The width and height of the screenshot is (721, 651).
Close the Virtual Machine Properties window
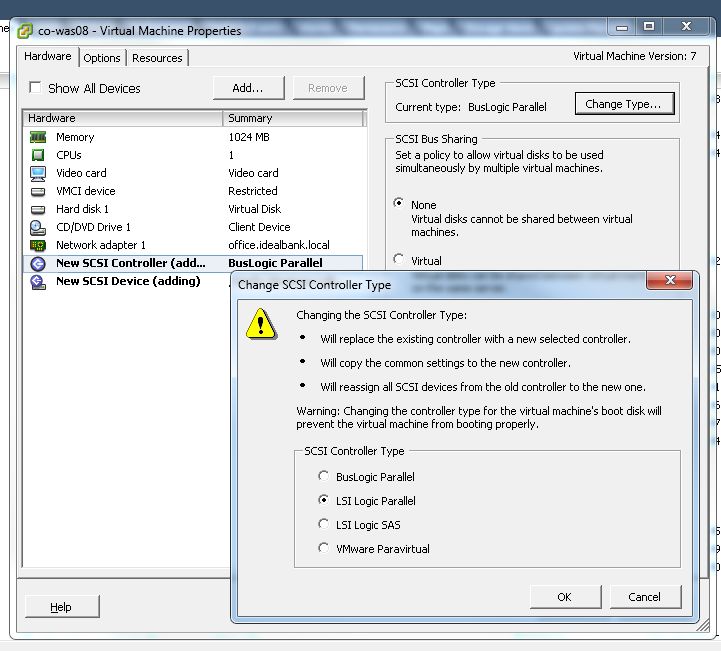pos(686,26)
